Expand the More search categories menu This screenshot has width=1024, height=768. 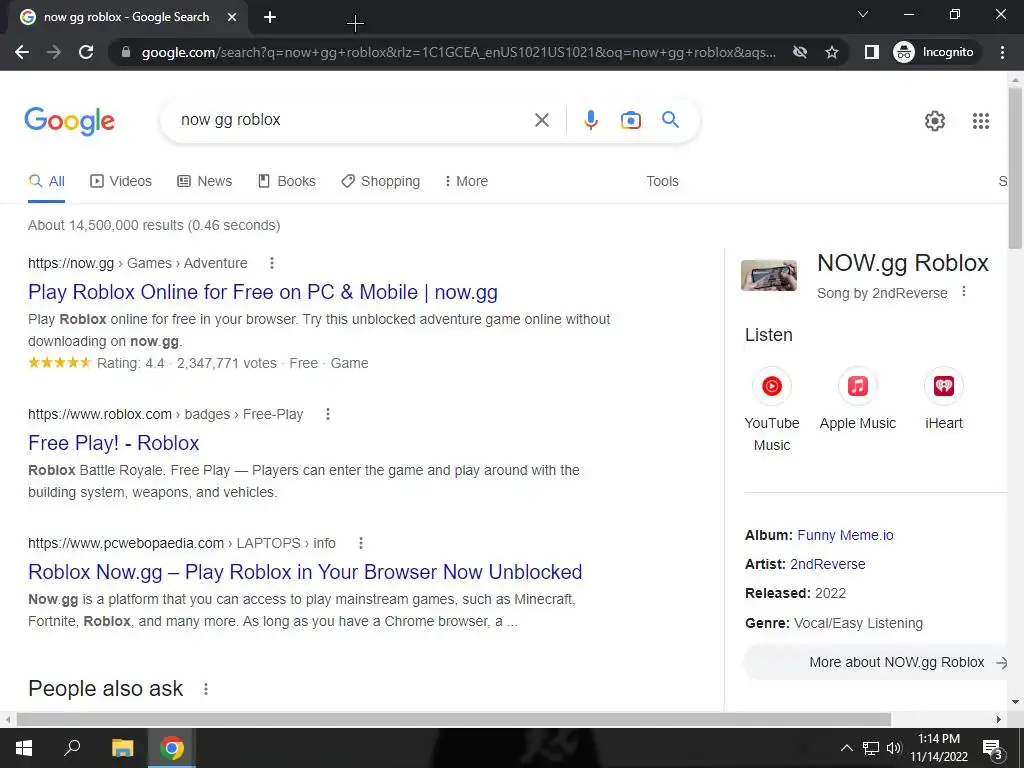466,182
